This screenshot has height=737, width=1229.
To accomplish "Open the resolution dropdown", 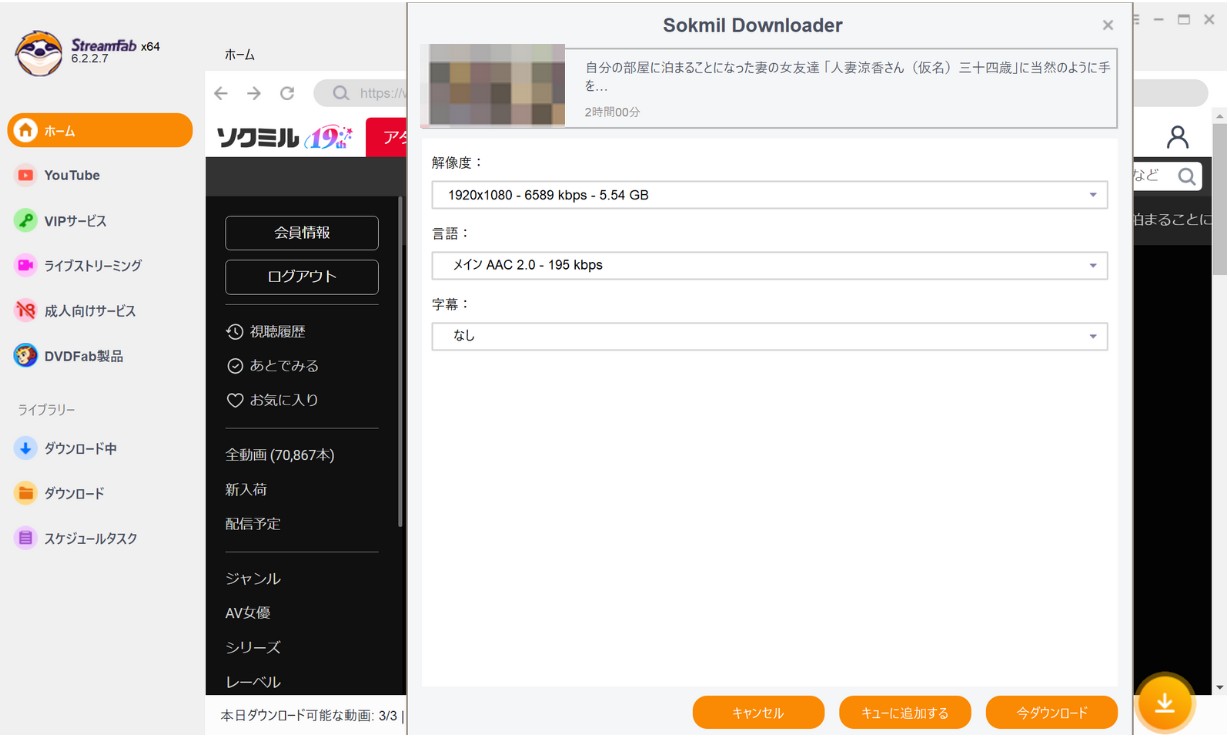I will 770,195.
